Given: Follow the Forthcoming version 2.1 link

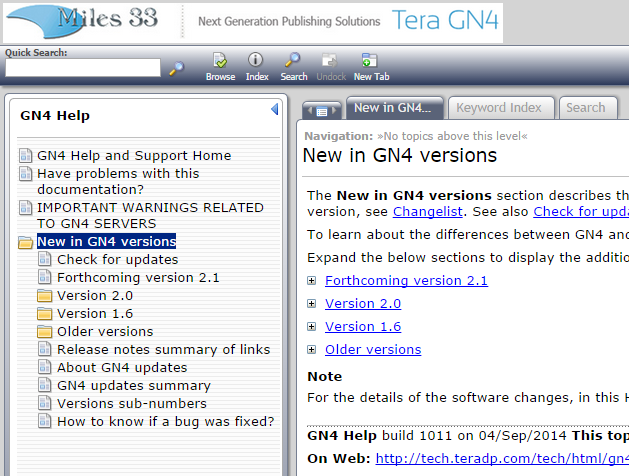Looking at the screenshot, I should click(406, 281).
